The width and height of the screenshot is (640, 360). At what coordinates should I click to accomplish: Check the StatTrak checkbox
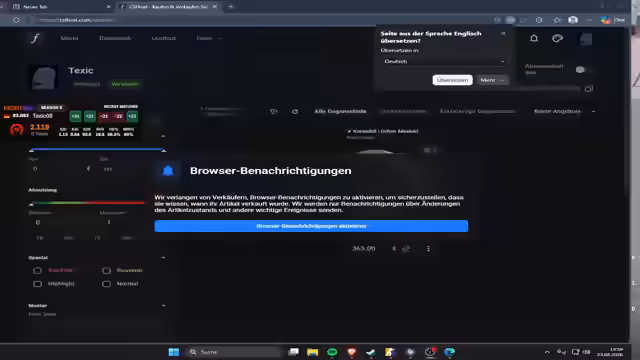38,270
